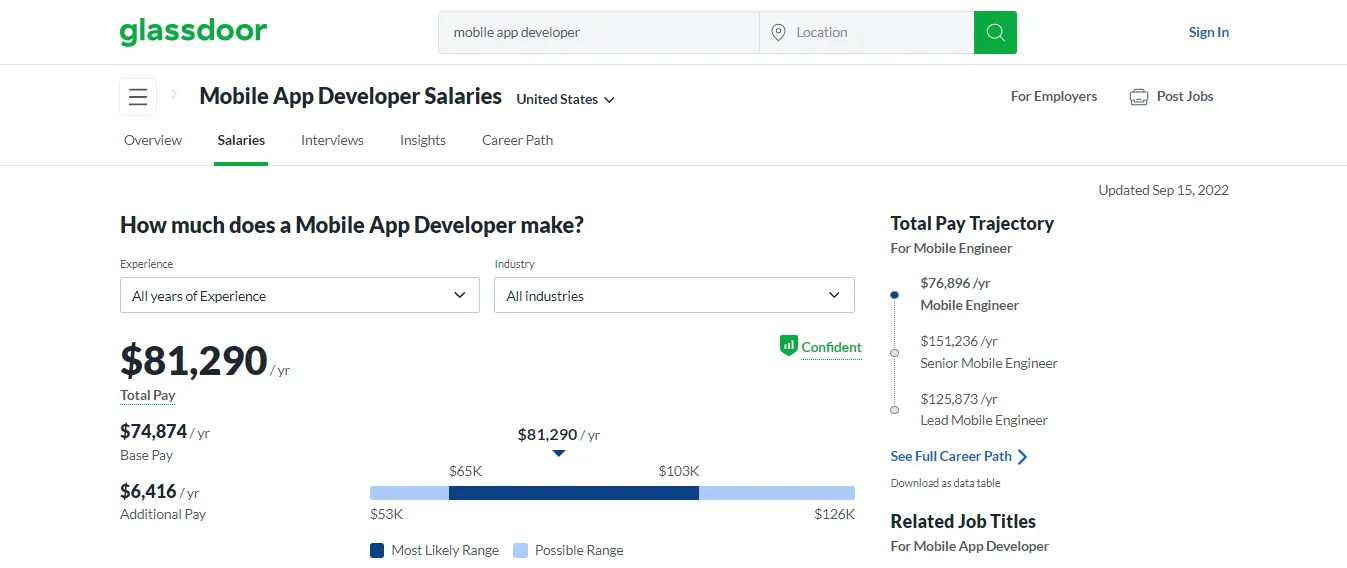Click the Total Pay underlined label
1347x568 pixels.
[x=148, y=395]
